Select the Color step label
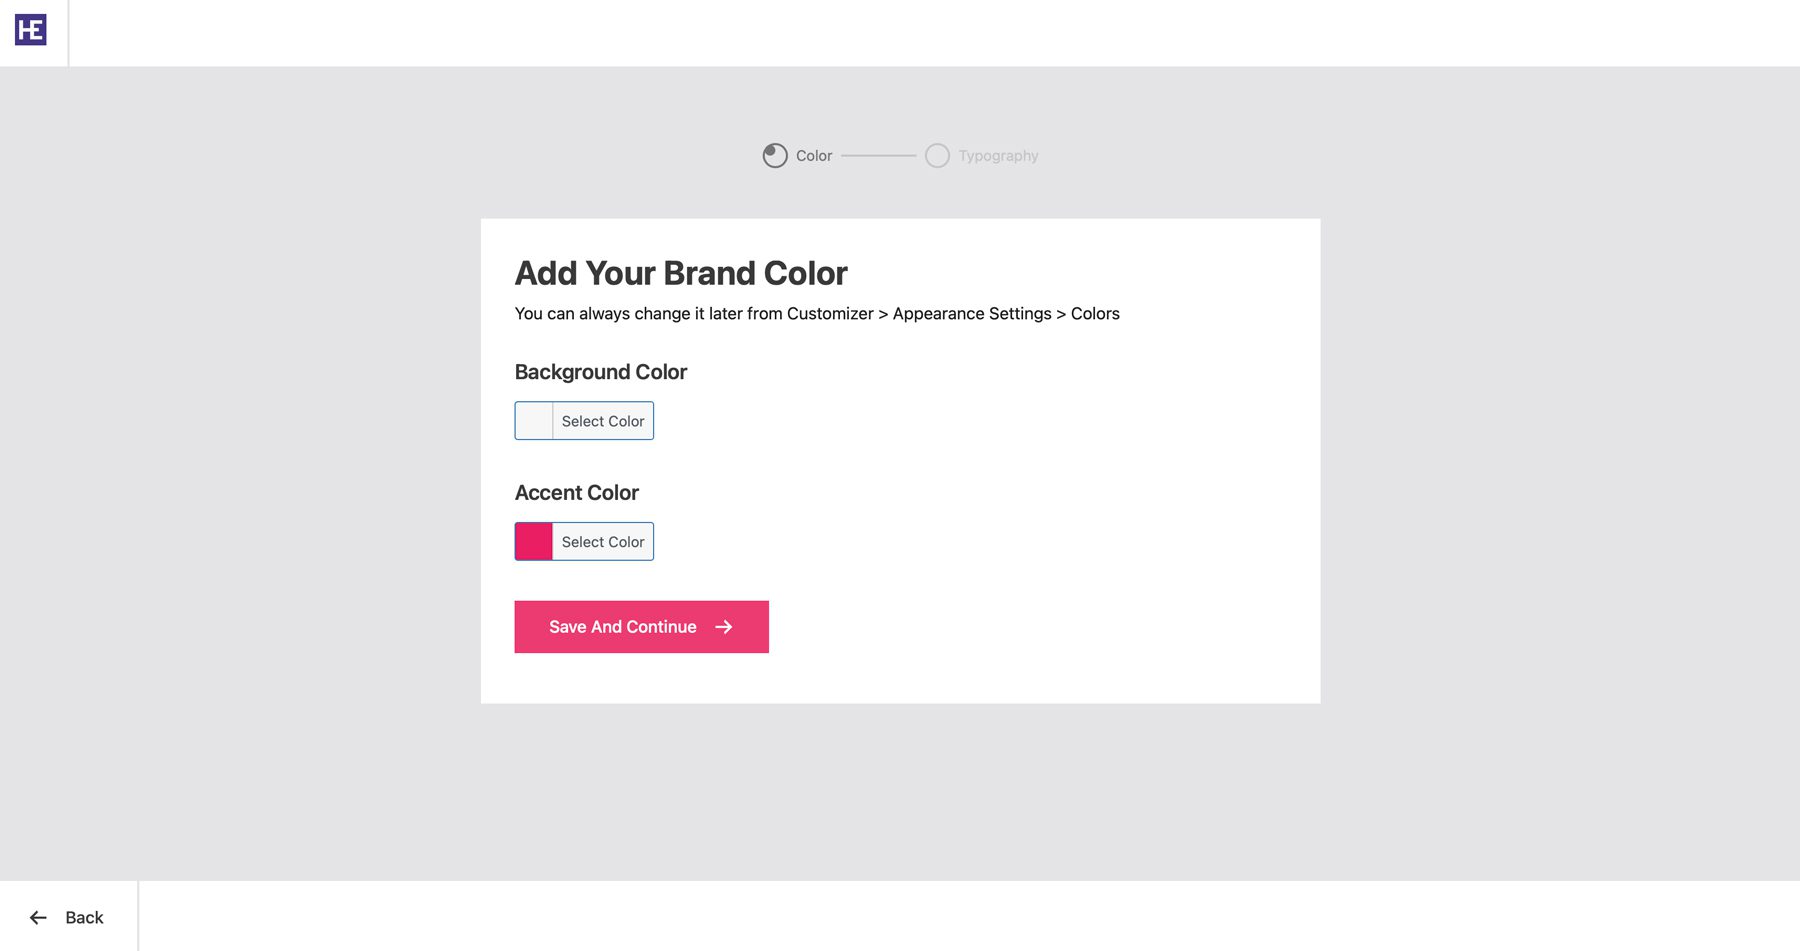 pyautogui.click(x=814, y=156)
